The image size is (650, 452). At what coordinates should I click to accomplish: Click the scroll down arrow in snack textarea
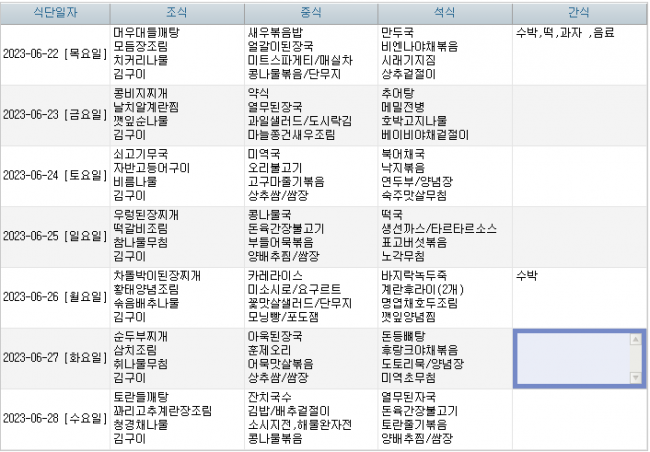(x=635, y=377)
